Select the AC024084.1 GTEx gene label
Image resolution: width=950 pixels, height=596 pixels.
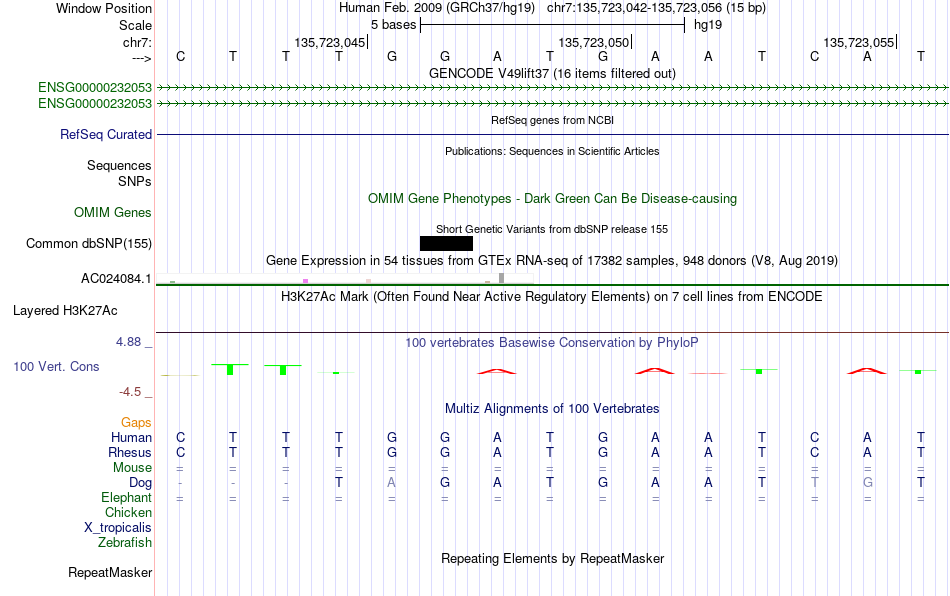point(116,279)
